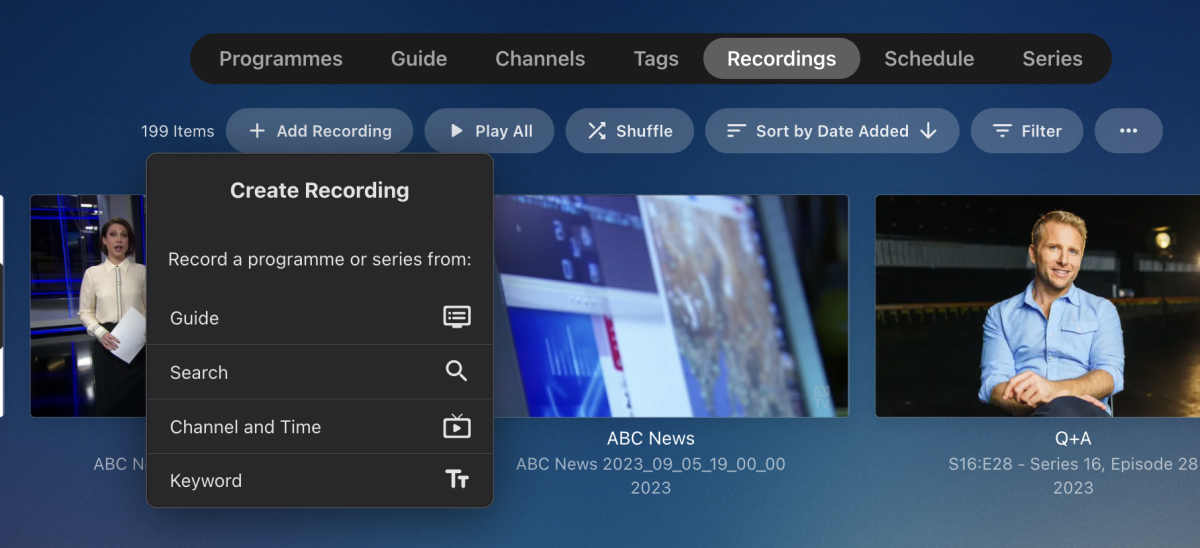The width and height of the screenshot is (1200, 548).
Task: Go to the Tags tab
Action: click(656, 59)
